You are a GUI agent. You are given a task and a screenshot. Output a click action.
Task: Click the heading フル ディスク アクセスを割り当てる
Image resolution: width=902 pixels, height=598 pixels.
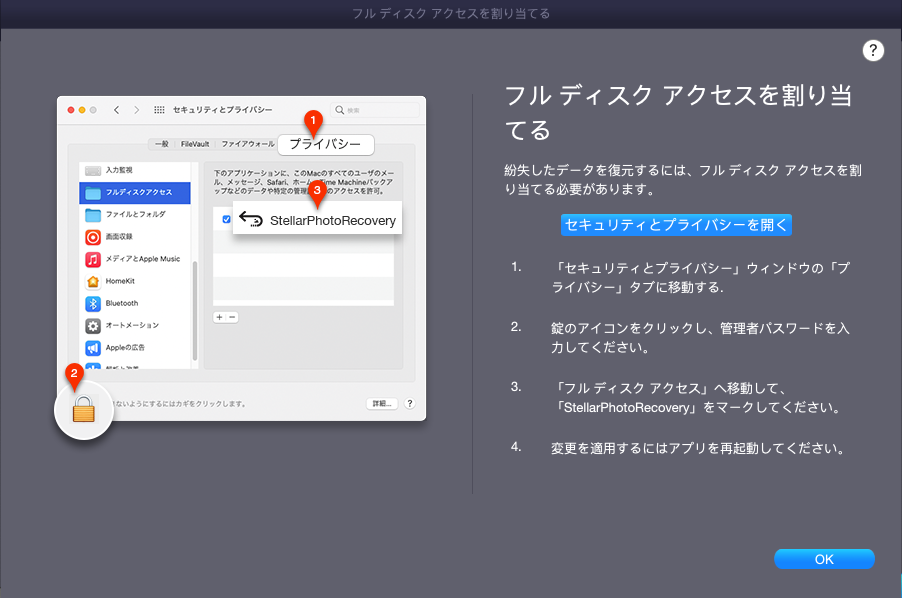coord(679,113)
